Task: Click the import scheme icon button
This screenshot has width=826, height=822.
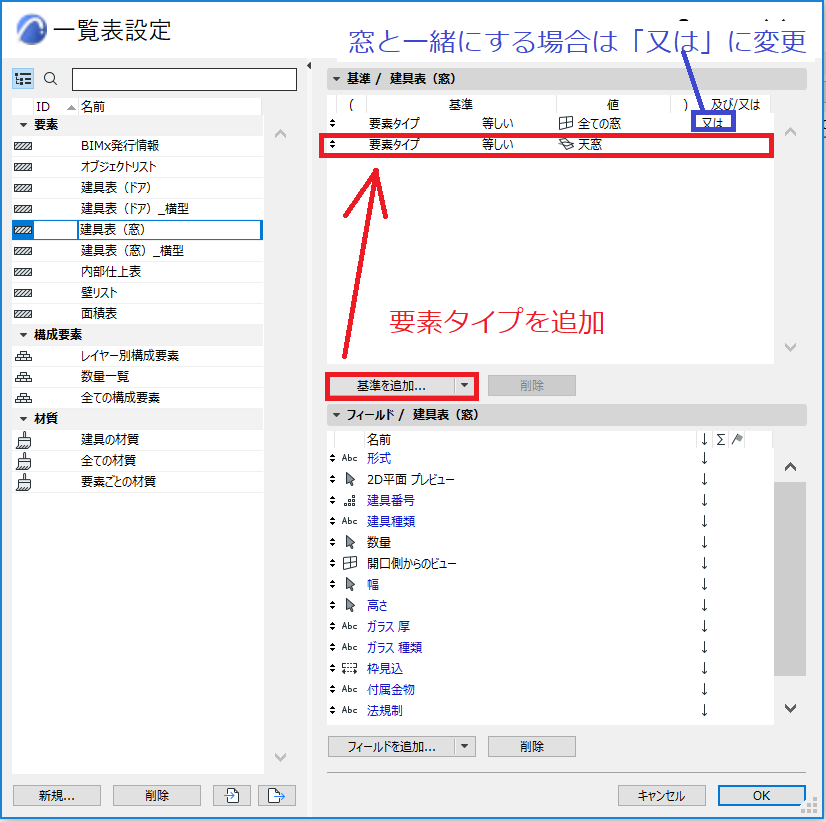Action: 232,796
